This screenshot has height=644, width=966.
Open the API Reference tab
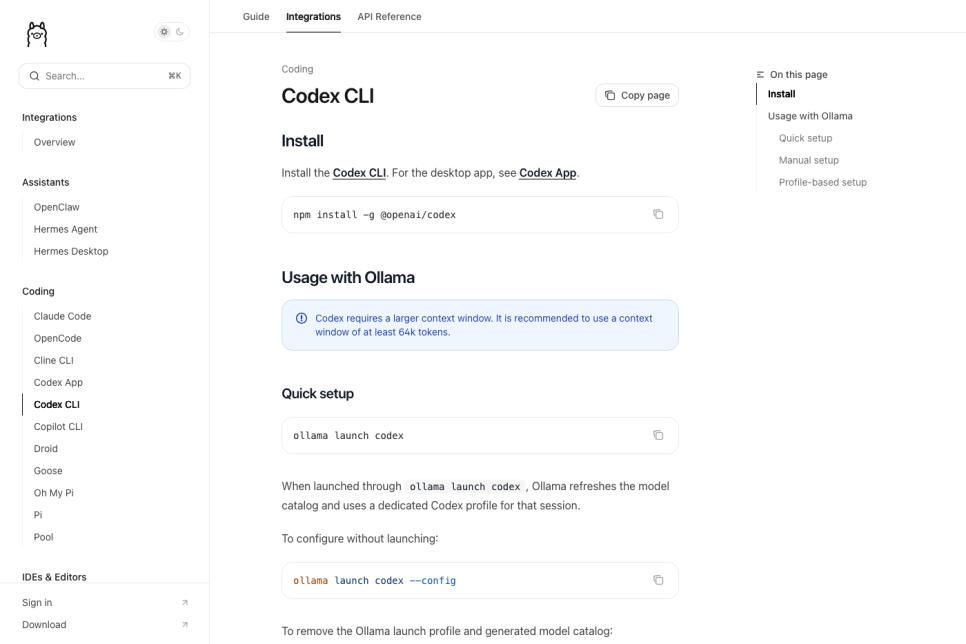[389, 17]
